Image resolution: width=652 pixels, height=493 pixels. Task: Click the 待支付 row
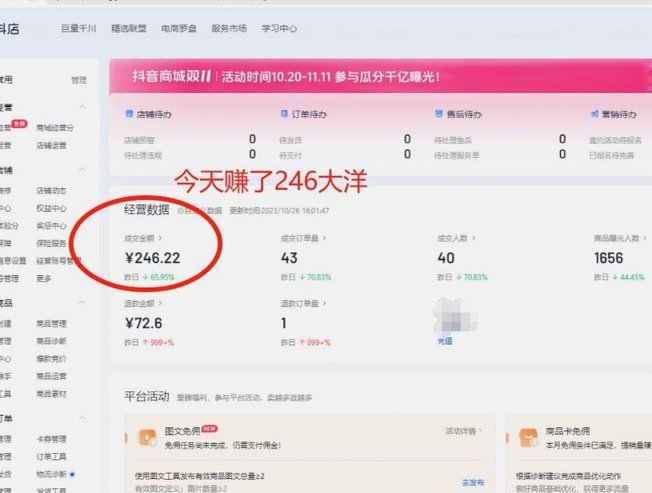pyautogui.click(x=345, y=155)
